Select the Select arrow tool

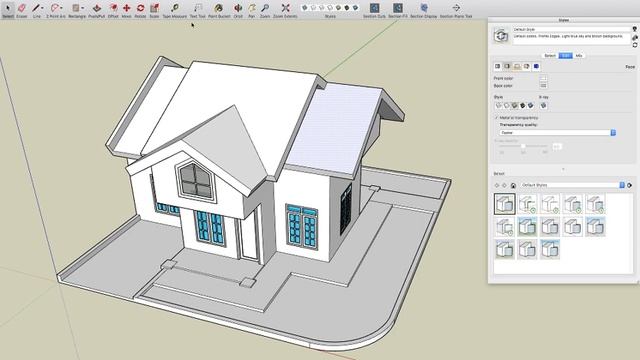(8, 8)
